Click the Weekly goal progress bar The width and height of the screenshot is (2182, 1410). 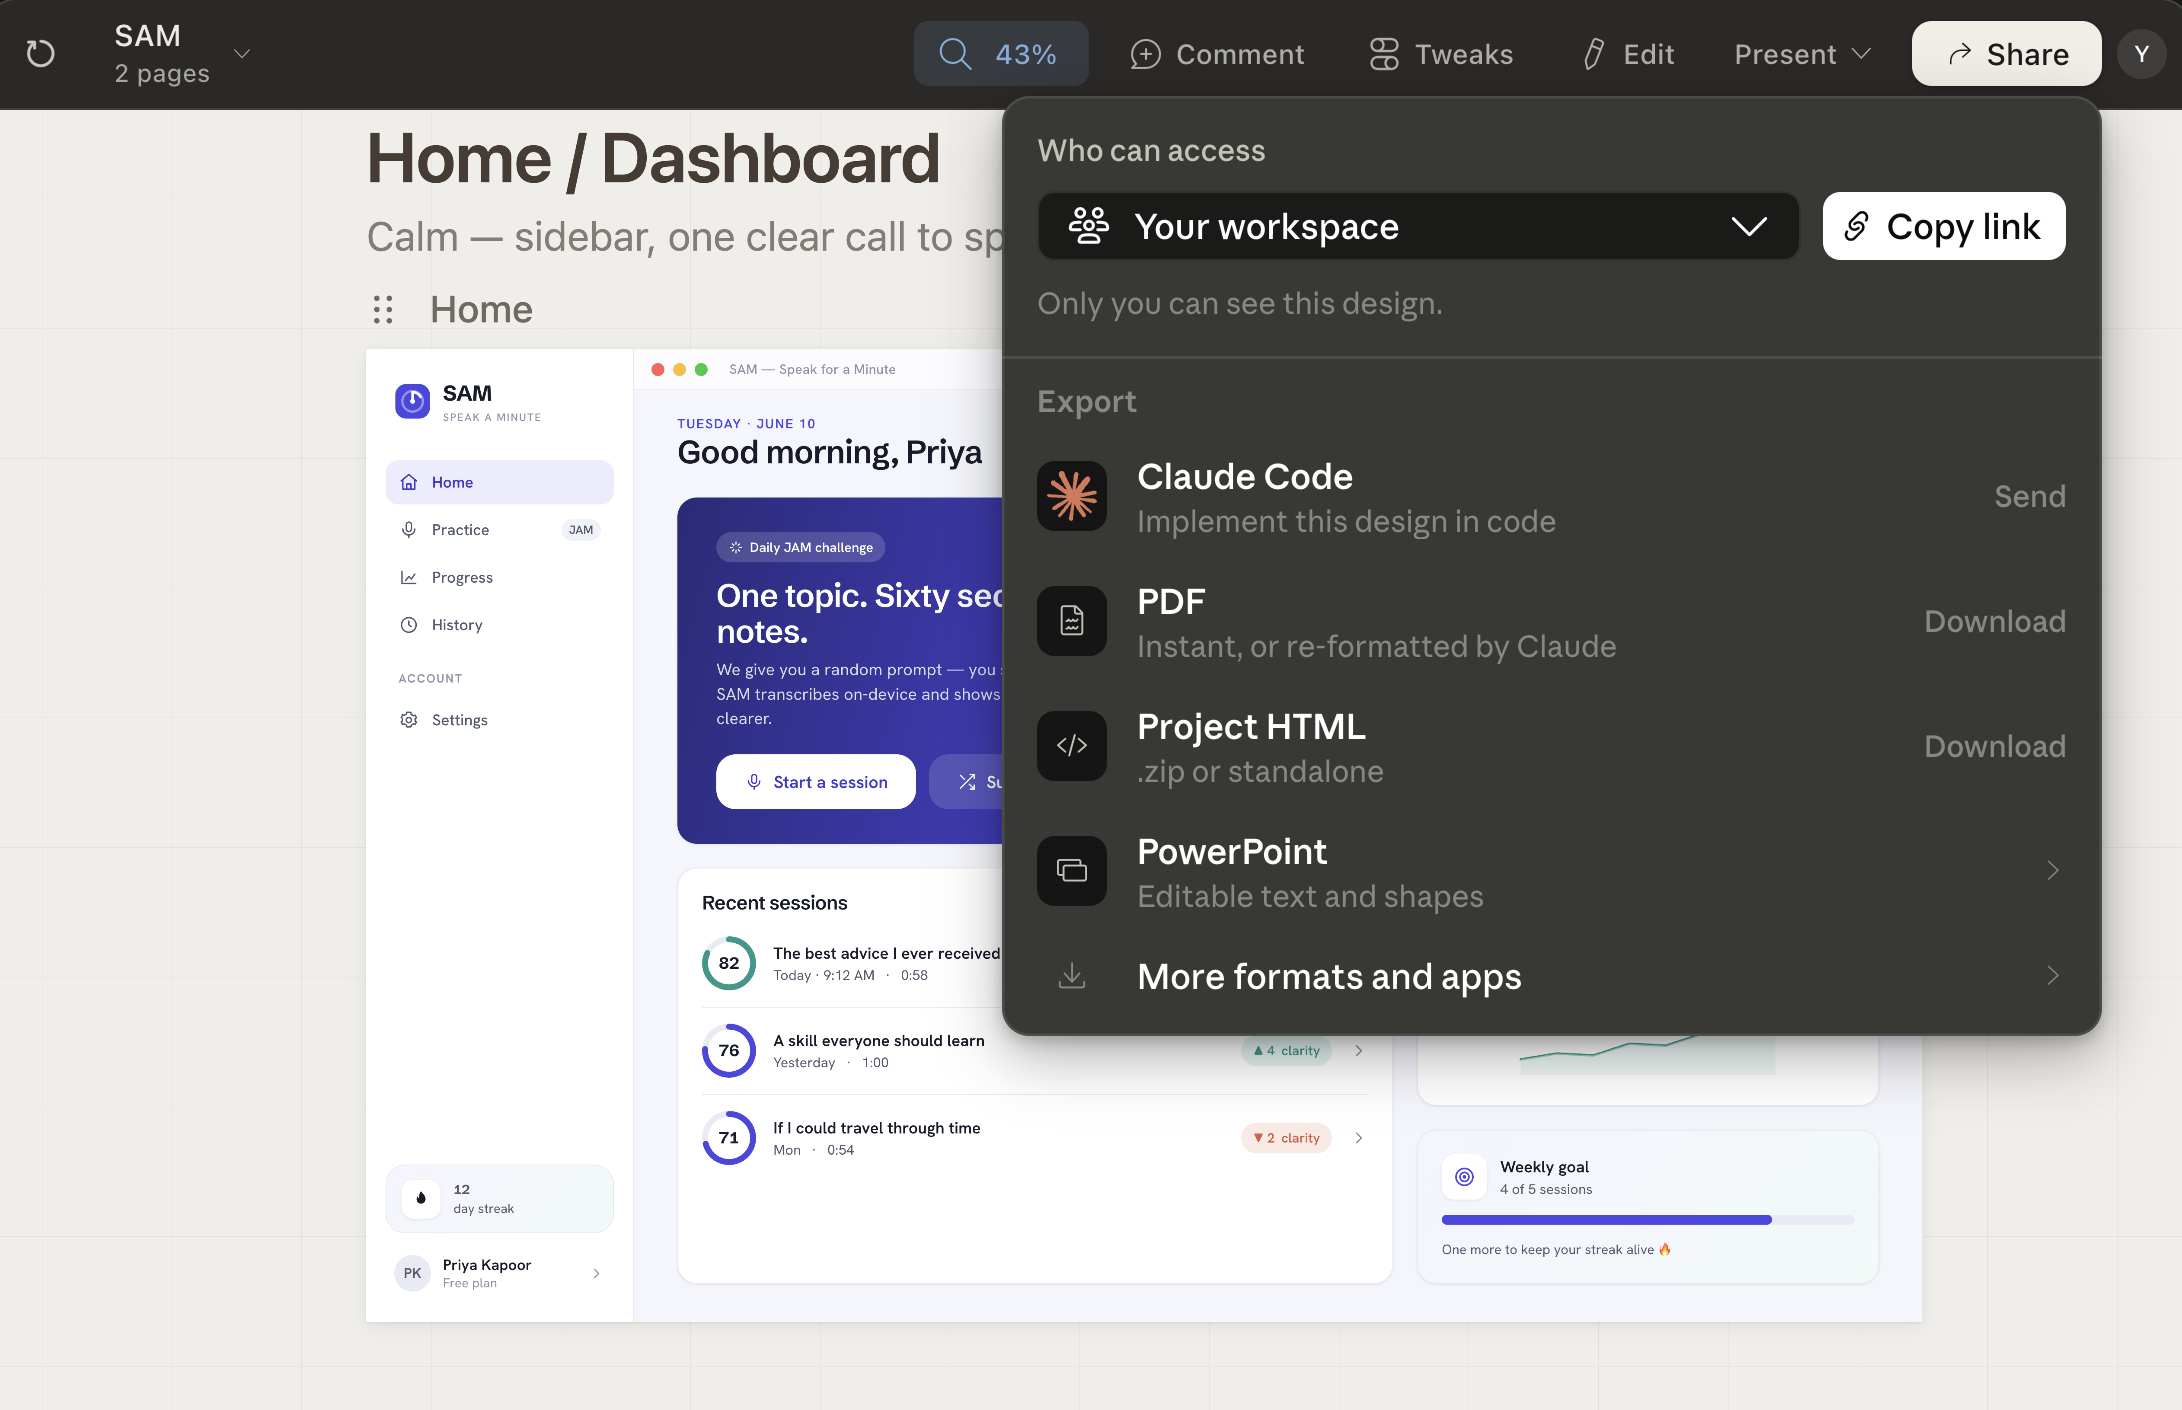coord(1647,1220)
